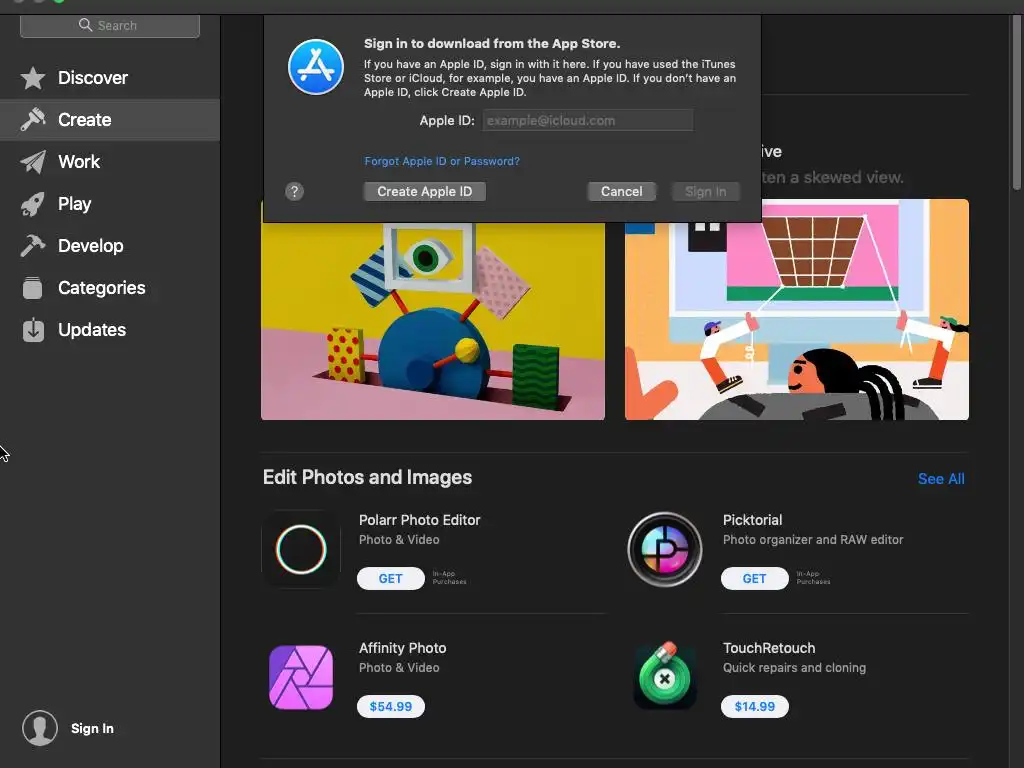Click GET button for Picktorial
The width and height of the screenshot is (1024, 768).
pos(754,579)
